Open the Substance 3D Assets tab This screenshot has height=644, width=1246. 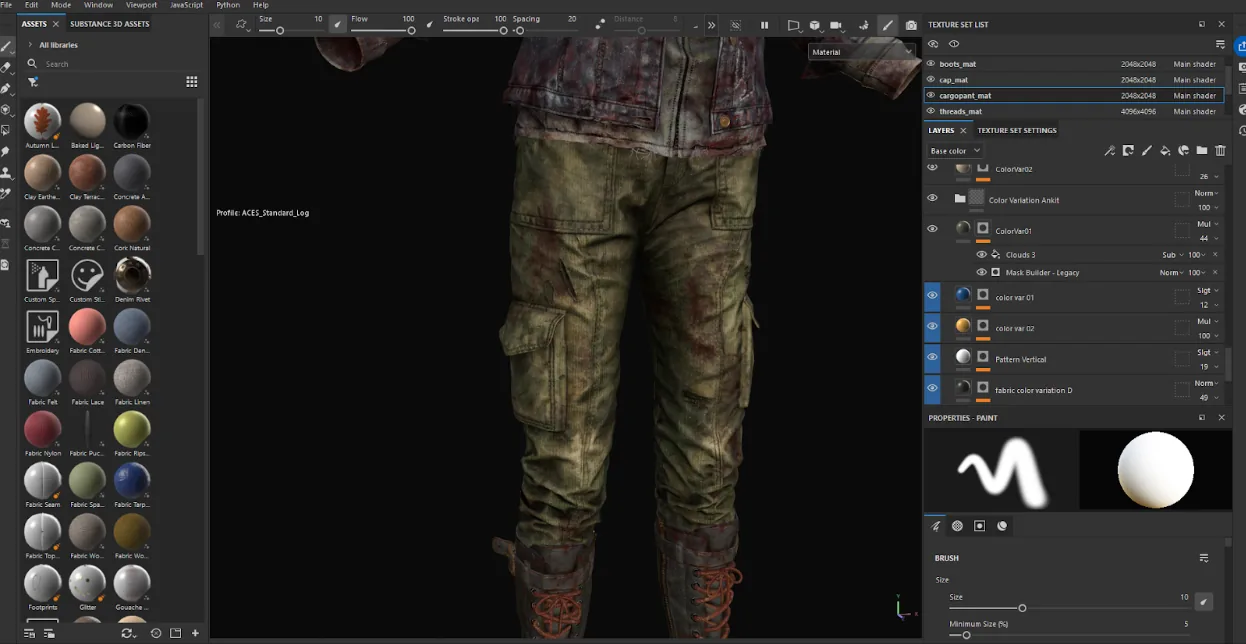(x=110, y=24)
